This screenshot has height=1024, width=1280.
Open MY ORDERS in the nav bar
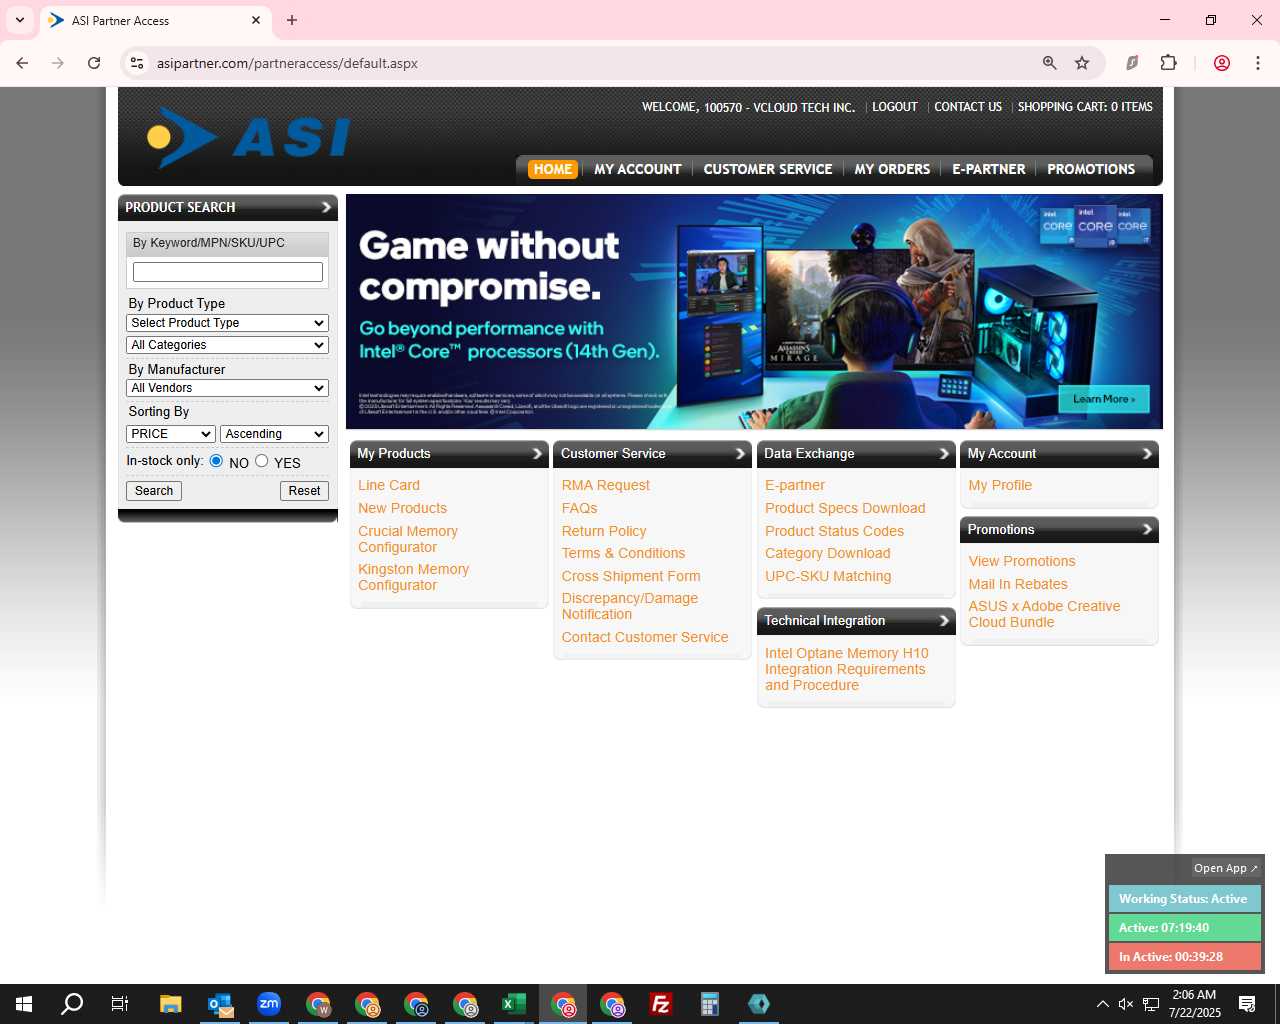(x=892, y=169)
